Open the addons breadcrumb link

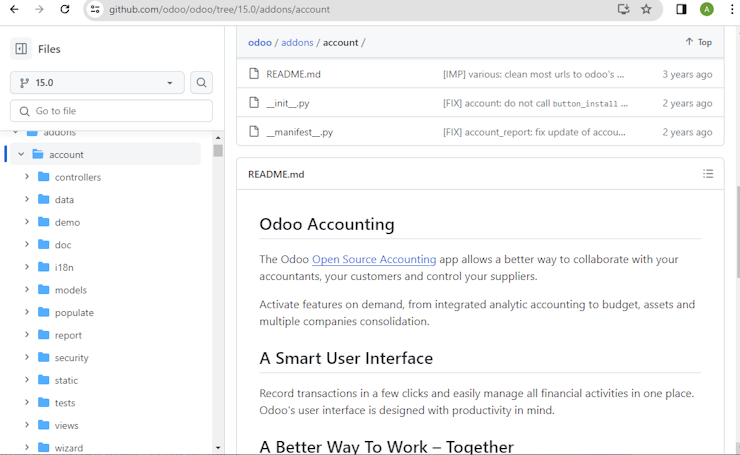click(297, 42)
